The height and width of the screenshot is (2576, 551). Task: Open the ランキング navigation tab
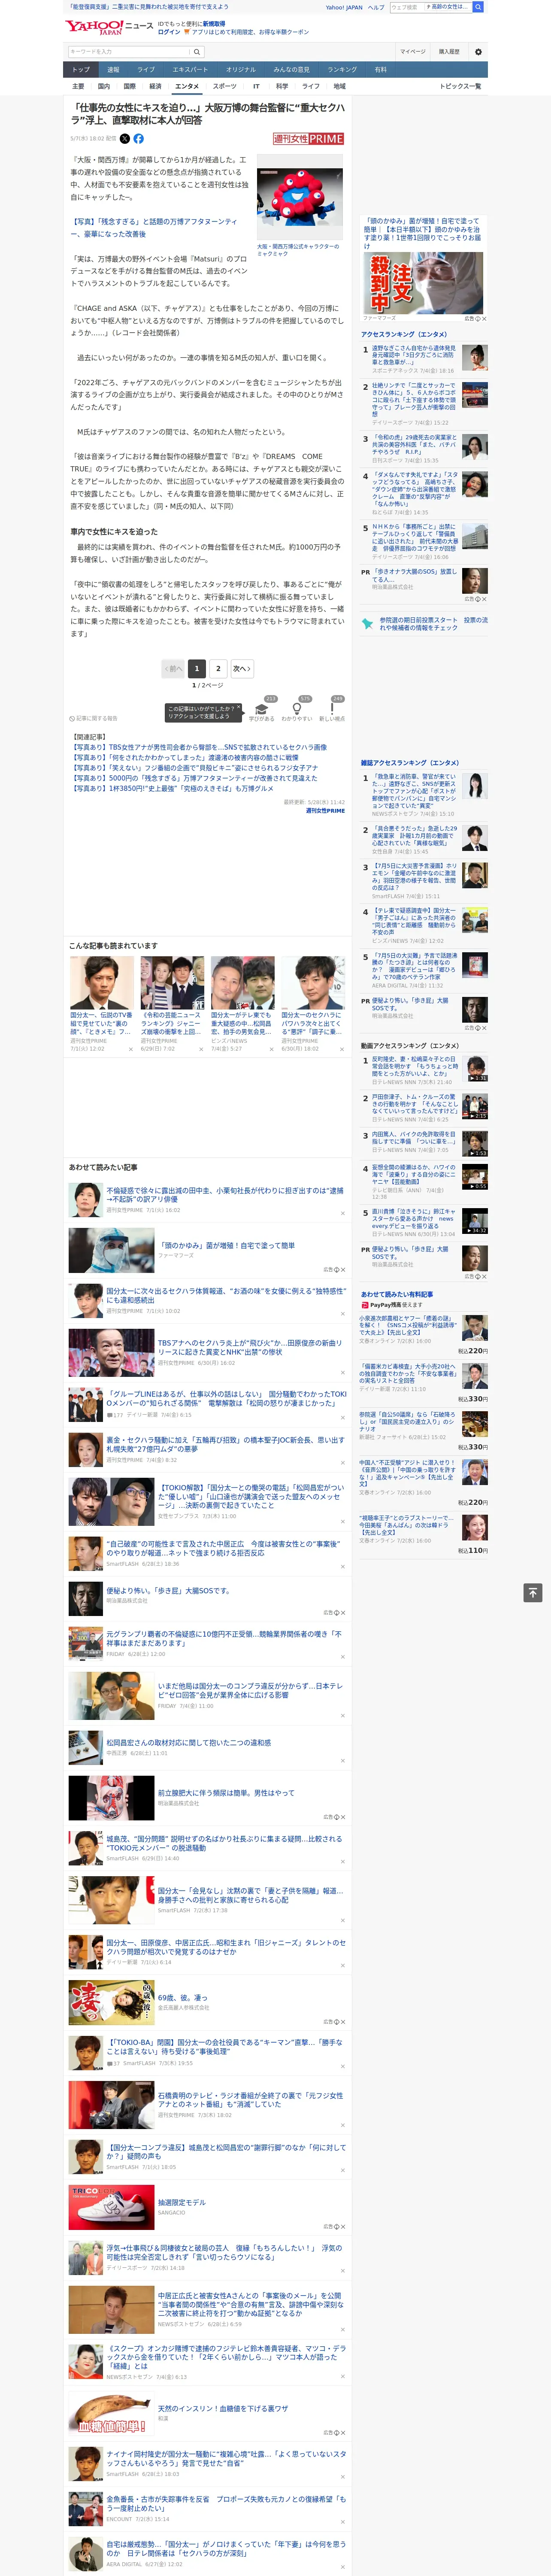(342, 70)
